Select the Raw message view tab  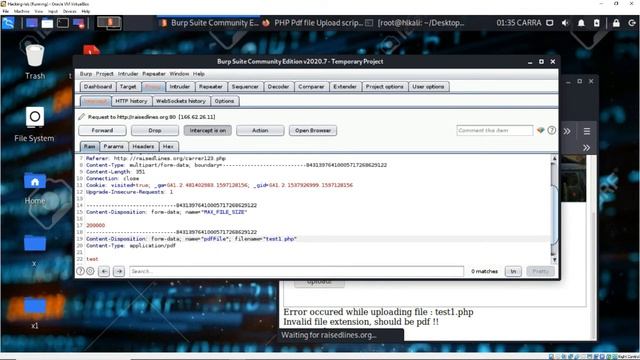[89, 146]
